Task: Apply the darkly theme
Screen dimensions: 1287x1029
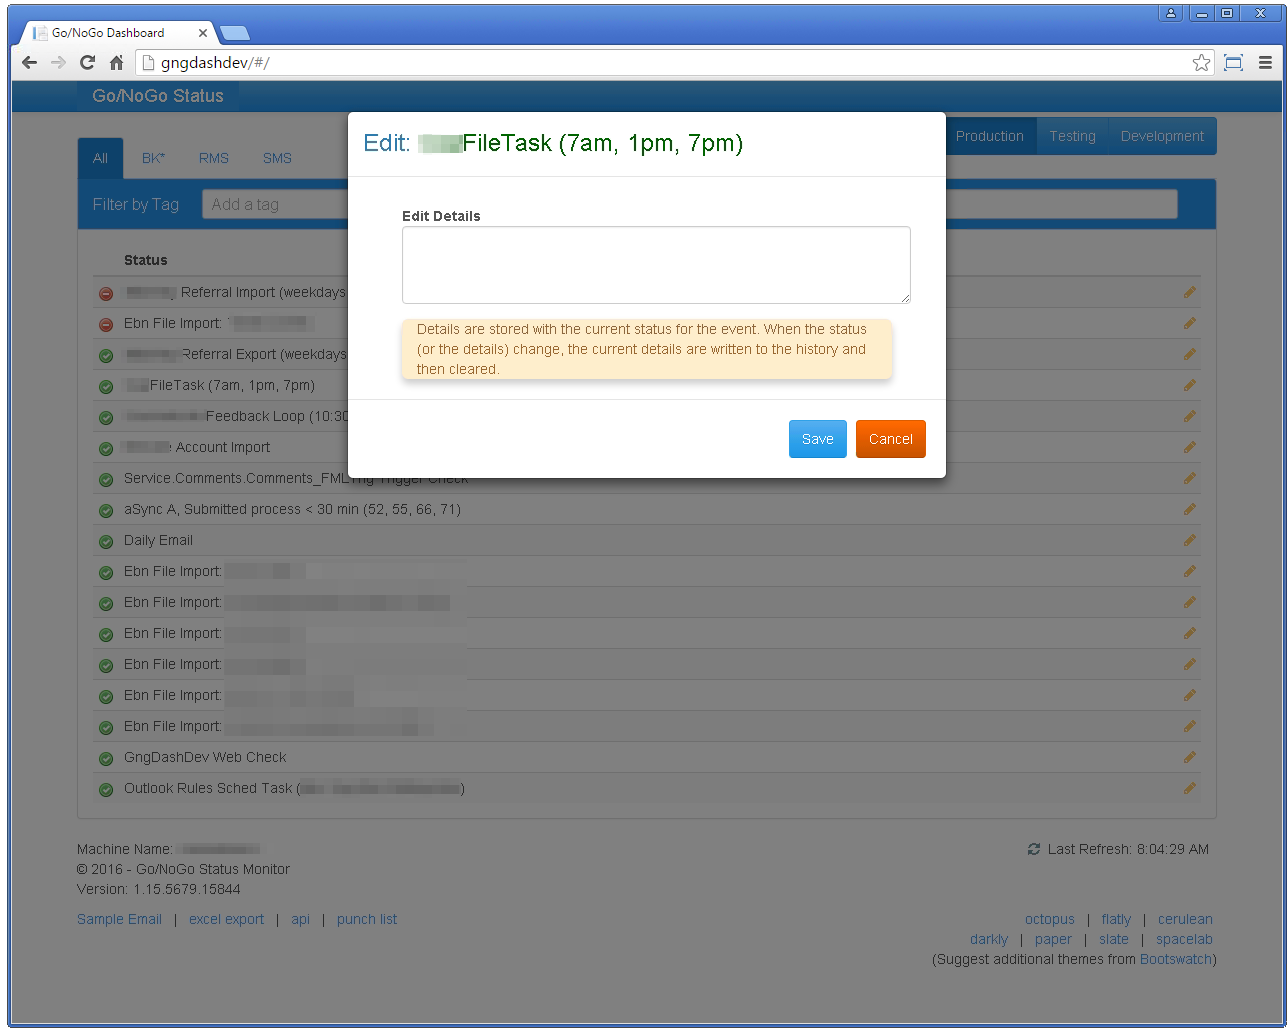Action: pyautogui.click(x=988, y=939)
